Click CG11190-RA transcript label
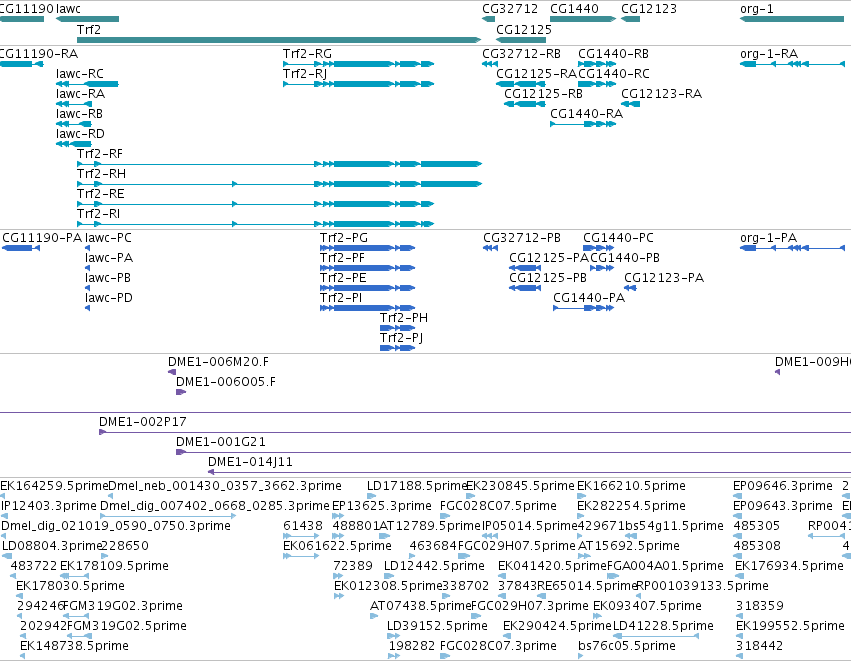 (38, 54)
